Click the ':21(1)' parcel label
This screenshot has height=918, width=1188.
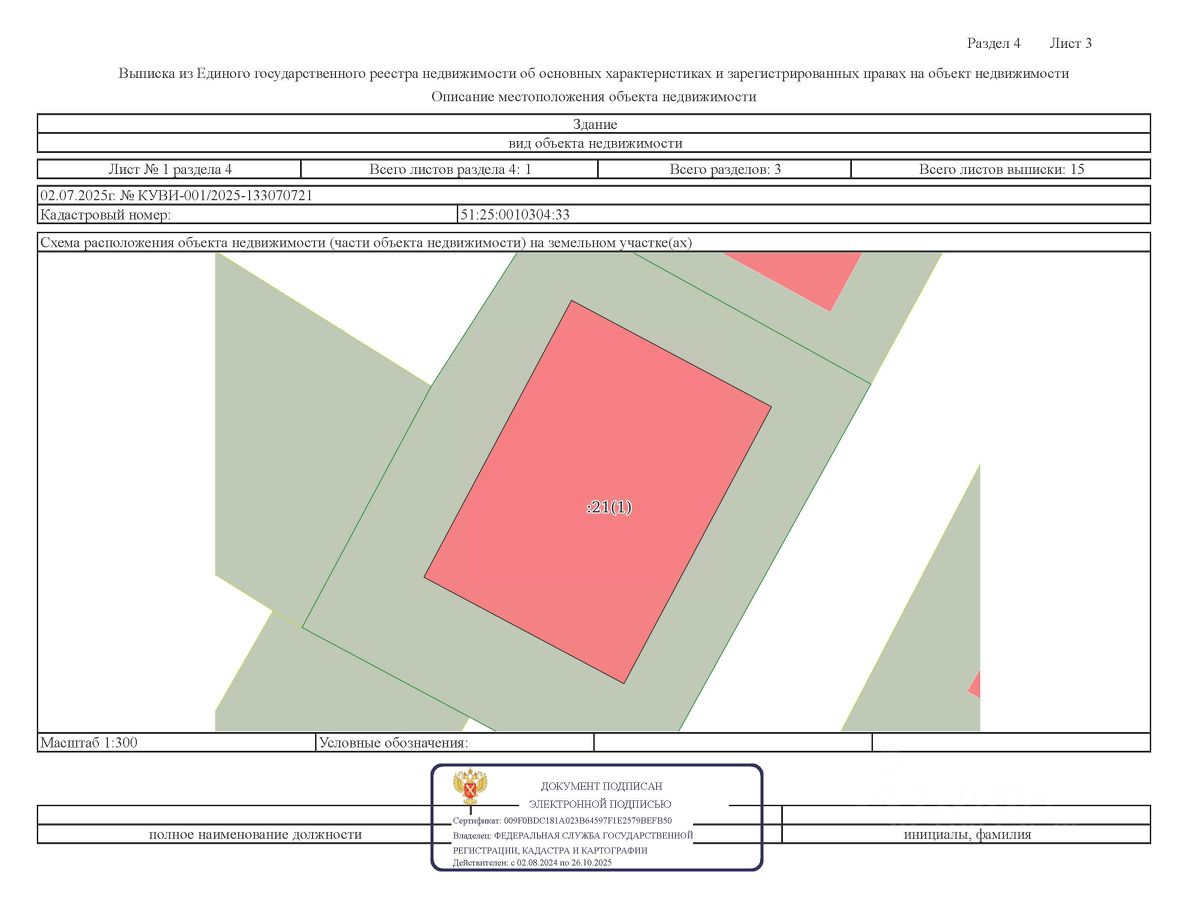point(609,507)
